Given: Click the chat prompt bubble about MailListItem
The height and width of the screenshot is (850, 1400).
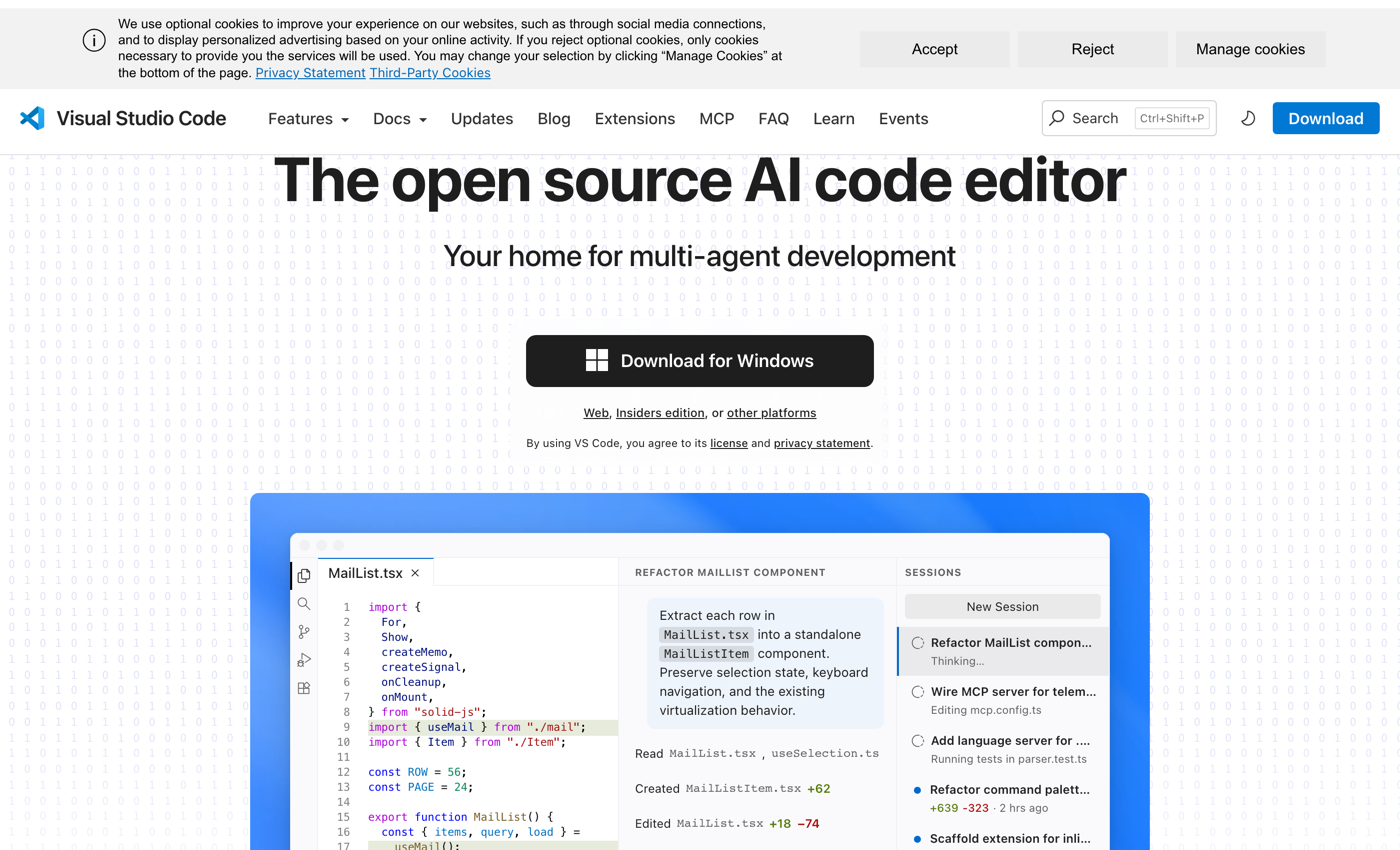Looking at the screenshot, I should click(x=765, y=663).
